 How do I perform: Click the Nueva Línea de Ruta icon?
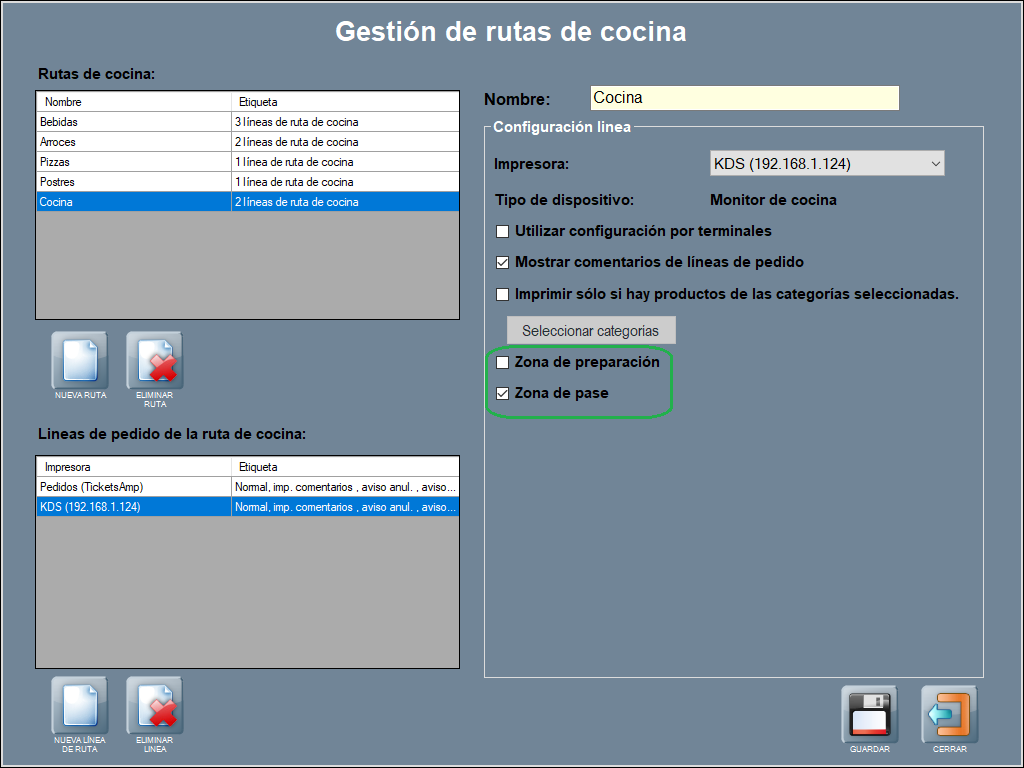pos(80,705)
